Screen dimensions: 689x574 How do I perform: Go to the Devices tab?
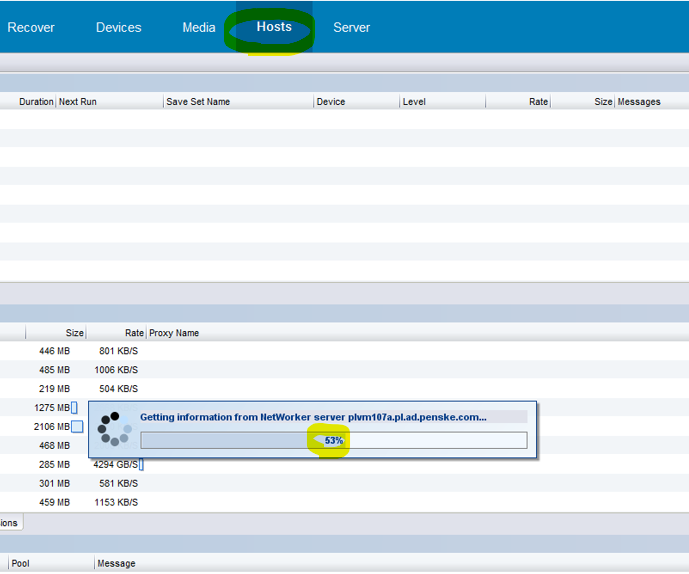(x=118, y=27)
